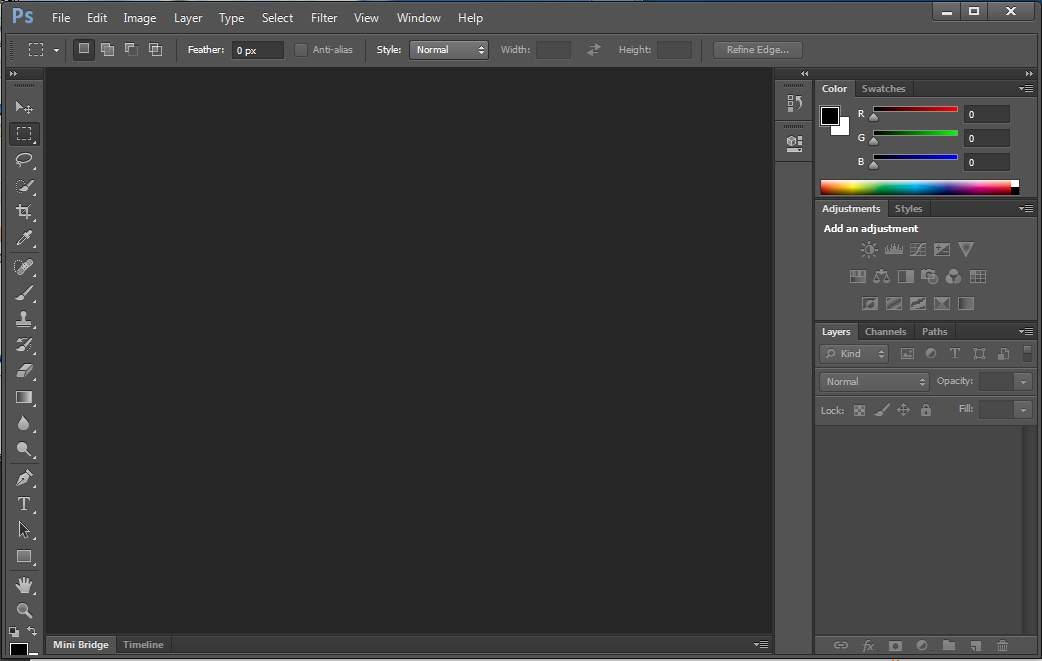
Task: Open the Filter menu
Action: (324, 18)
